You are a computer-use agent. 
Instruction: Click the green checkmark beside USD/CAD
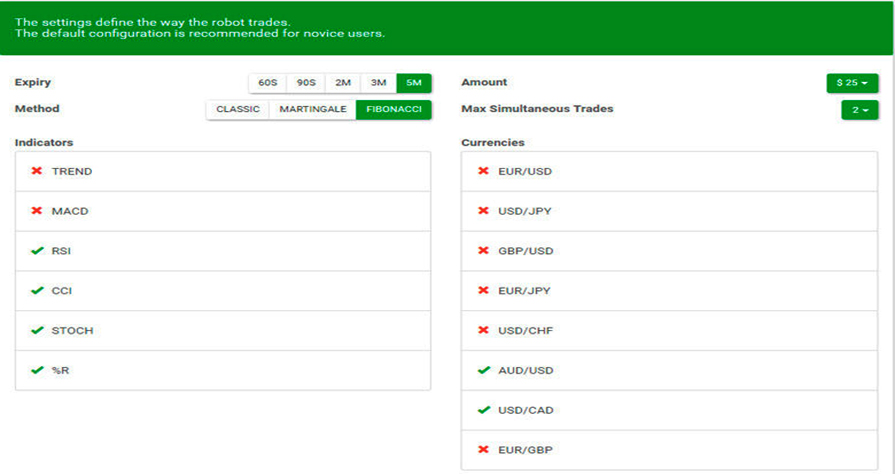pos(484,410)
